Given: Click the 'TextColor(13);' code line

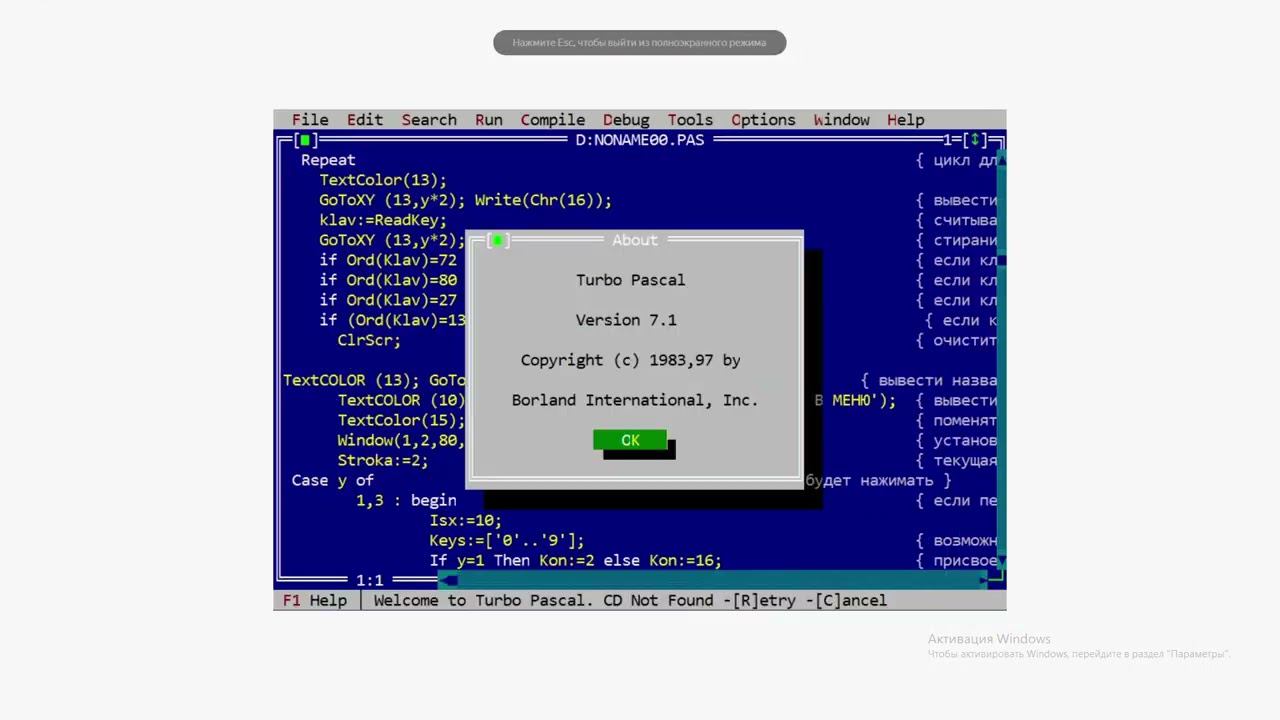Looking at the screenshot, I should [x=383, y=180].
